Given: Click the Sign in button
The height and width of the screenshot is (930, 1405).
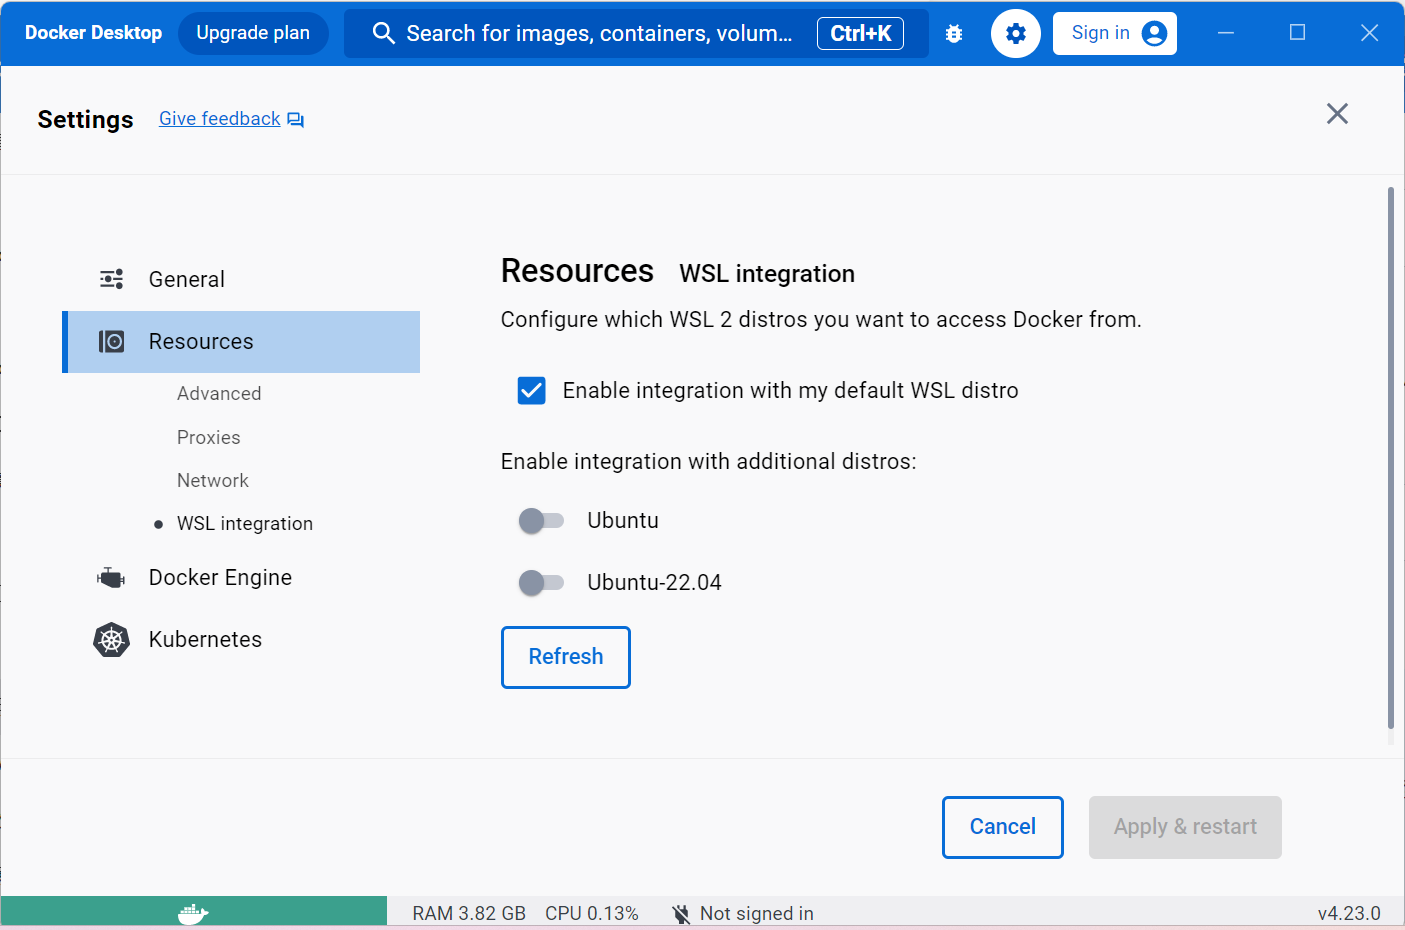Looking at the screenshot, I should coord(1115,34).
